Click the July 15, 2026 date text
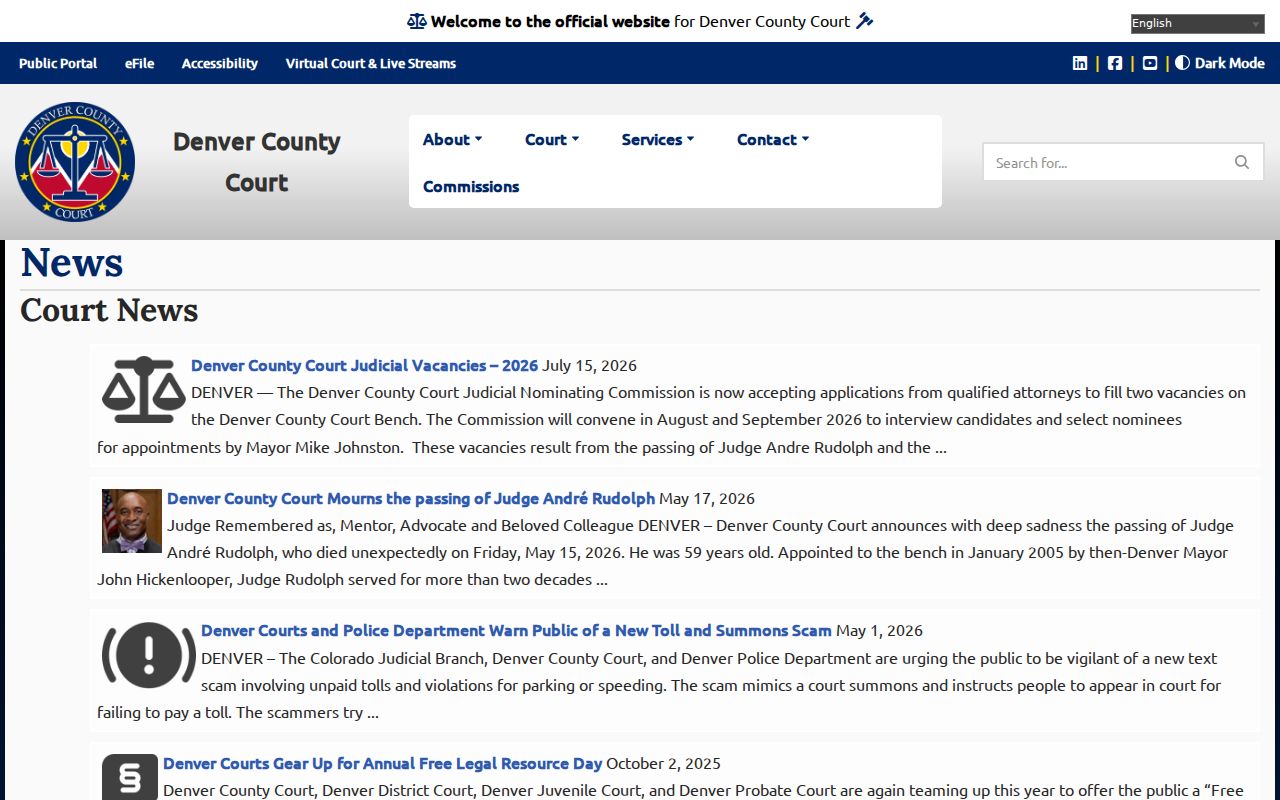The width and height of the screenshot is (1280, 800). point(589,365)
